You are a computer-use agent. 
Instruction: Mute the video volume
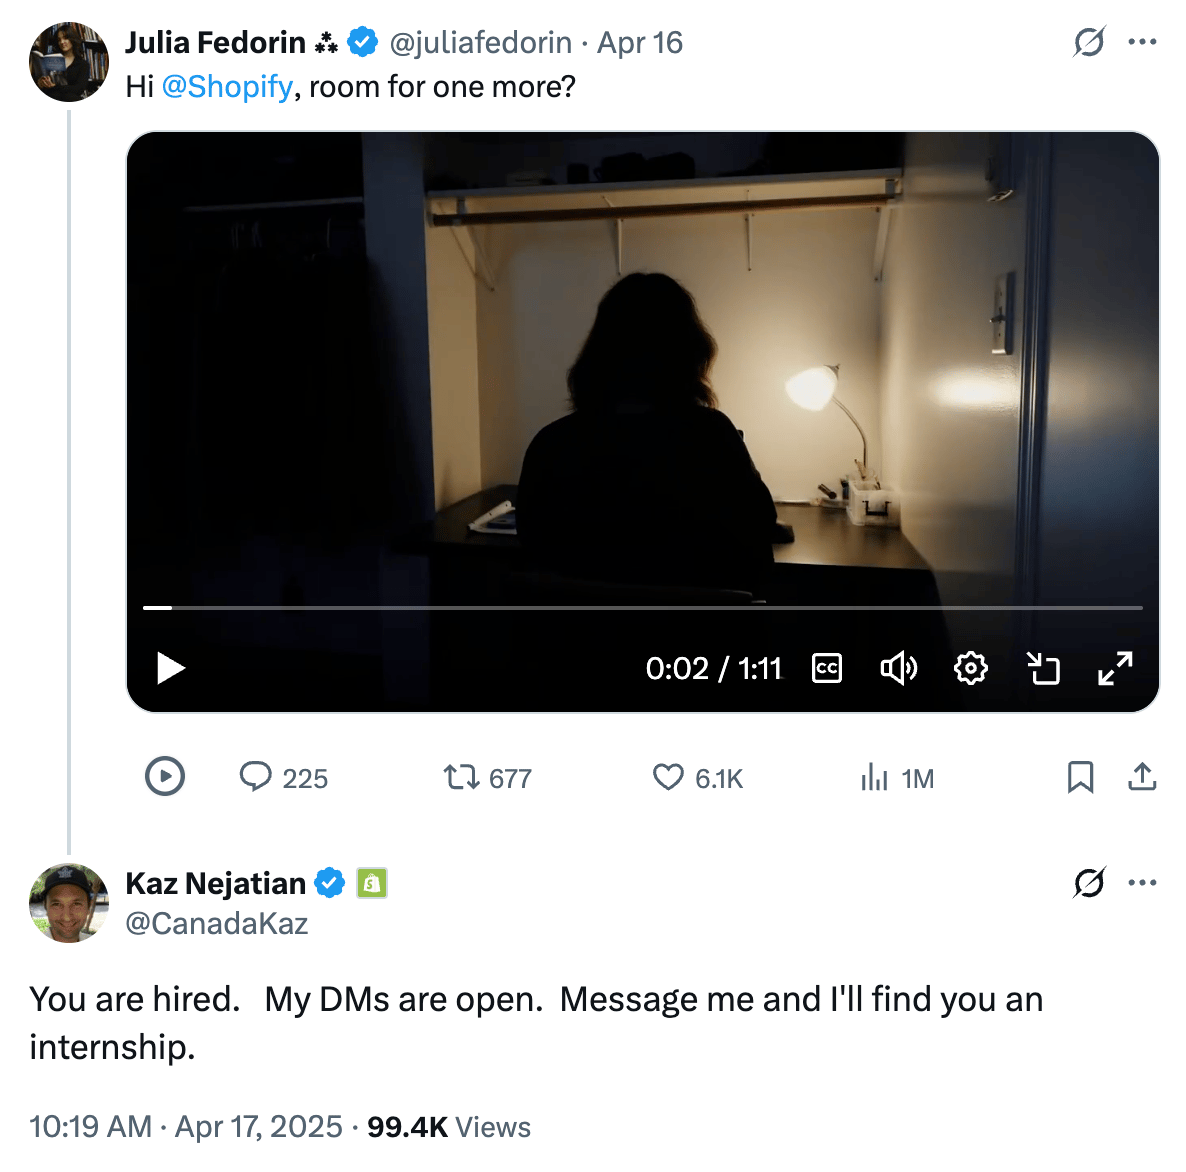click(x=898, y=668)
